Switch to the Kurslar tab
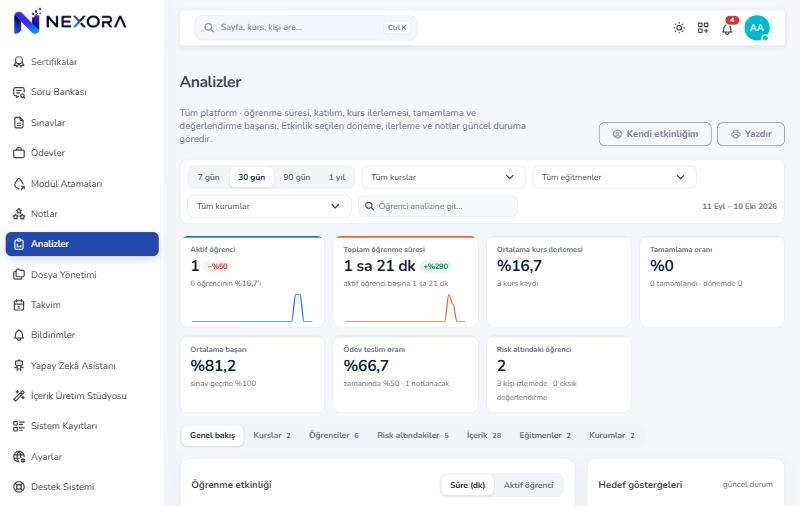This screenshot has height=506, width=800. (x=272, y=435)
